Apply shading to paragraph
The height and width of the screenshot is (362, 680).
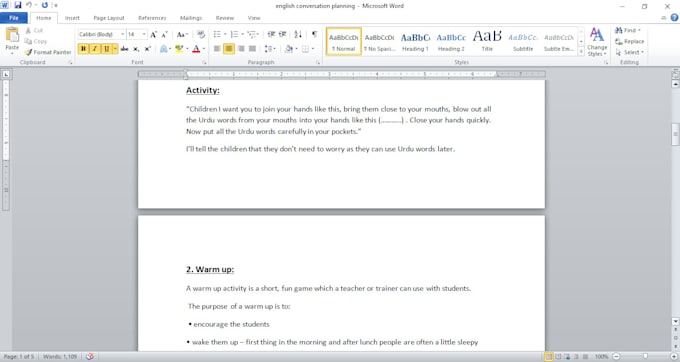click(289, 49)
